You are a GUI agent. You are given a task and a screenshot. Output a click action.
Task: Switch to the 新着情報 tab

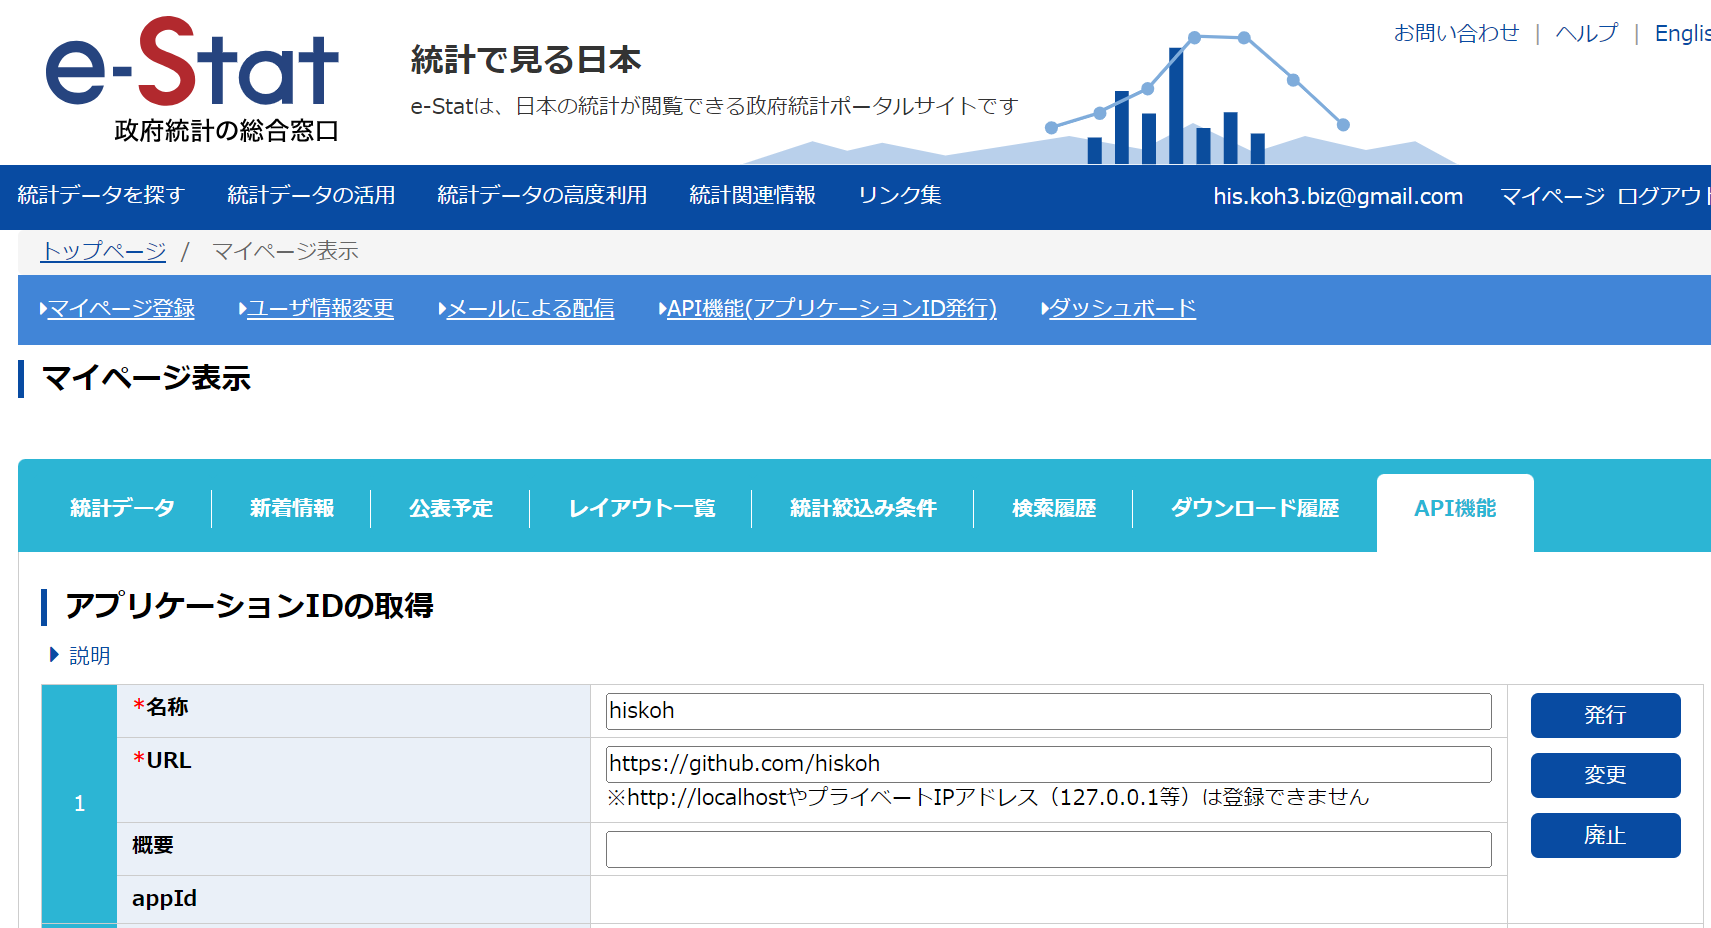pos(291,508)
